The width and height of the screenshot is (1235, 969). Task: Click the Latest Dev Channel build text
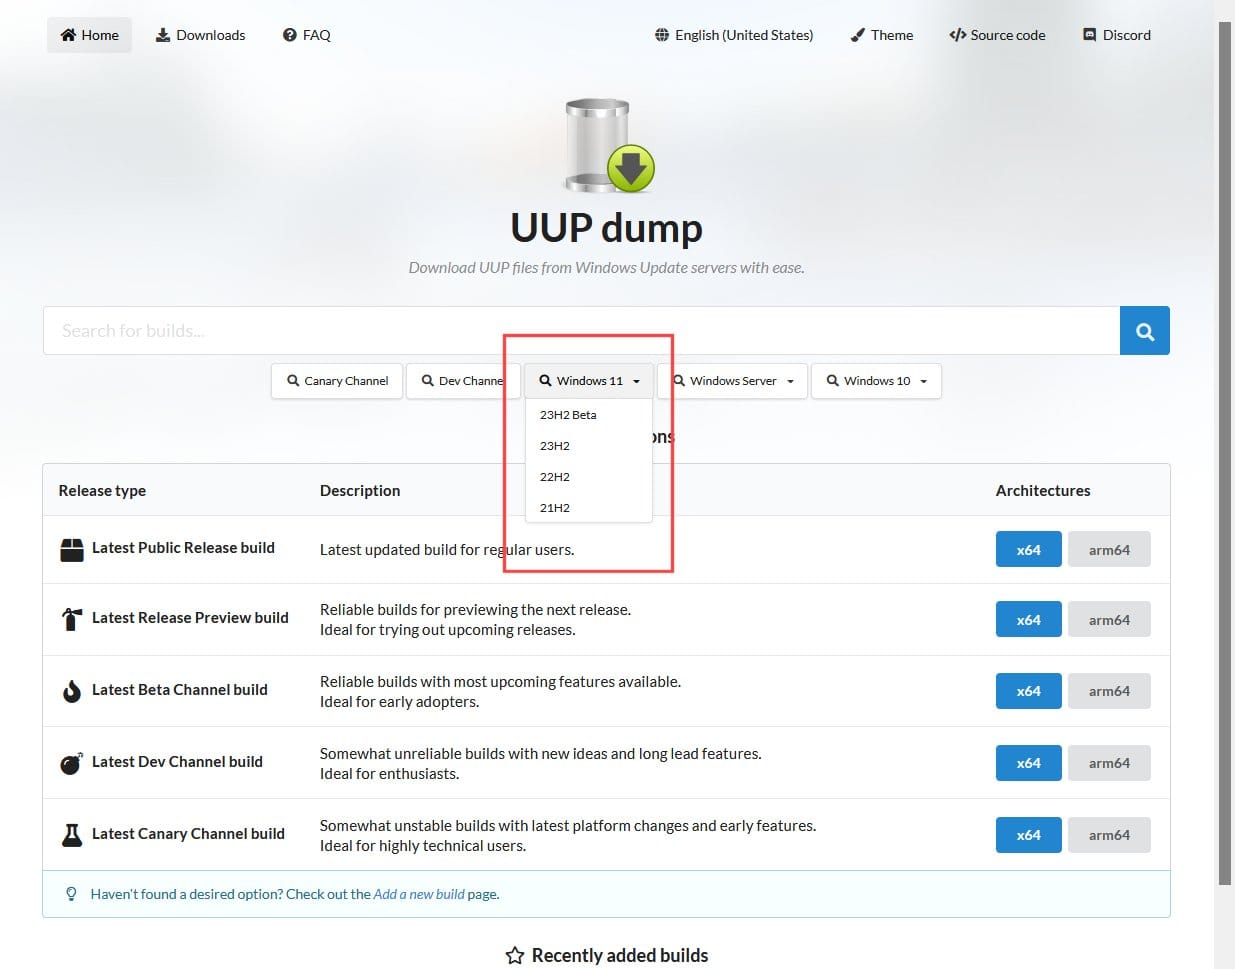click(177, 762)
